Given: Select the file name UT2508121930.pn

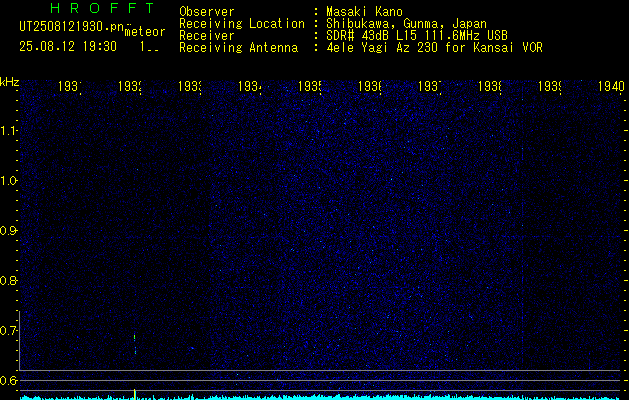Looking at the screenshot, I should (x=72, y=26).
